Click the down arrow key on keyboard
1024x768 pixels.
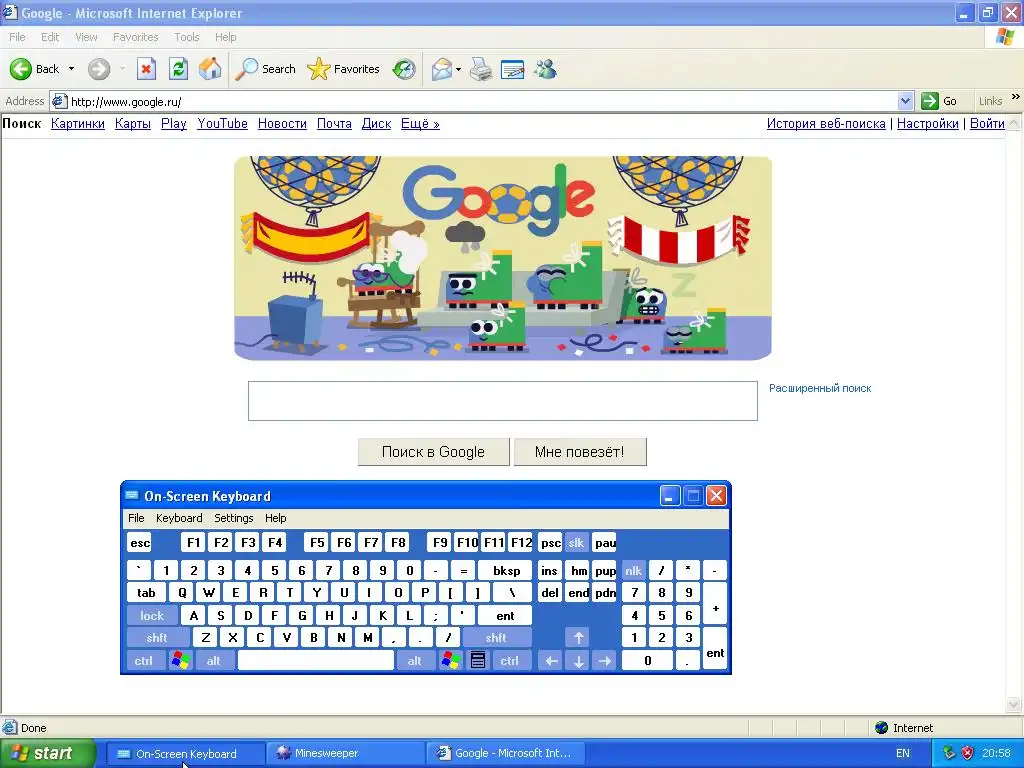point(578,660)
